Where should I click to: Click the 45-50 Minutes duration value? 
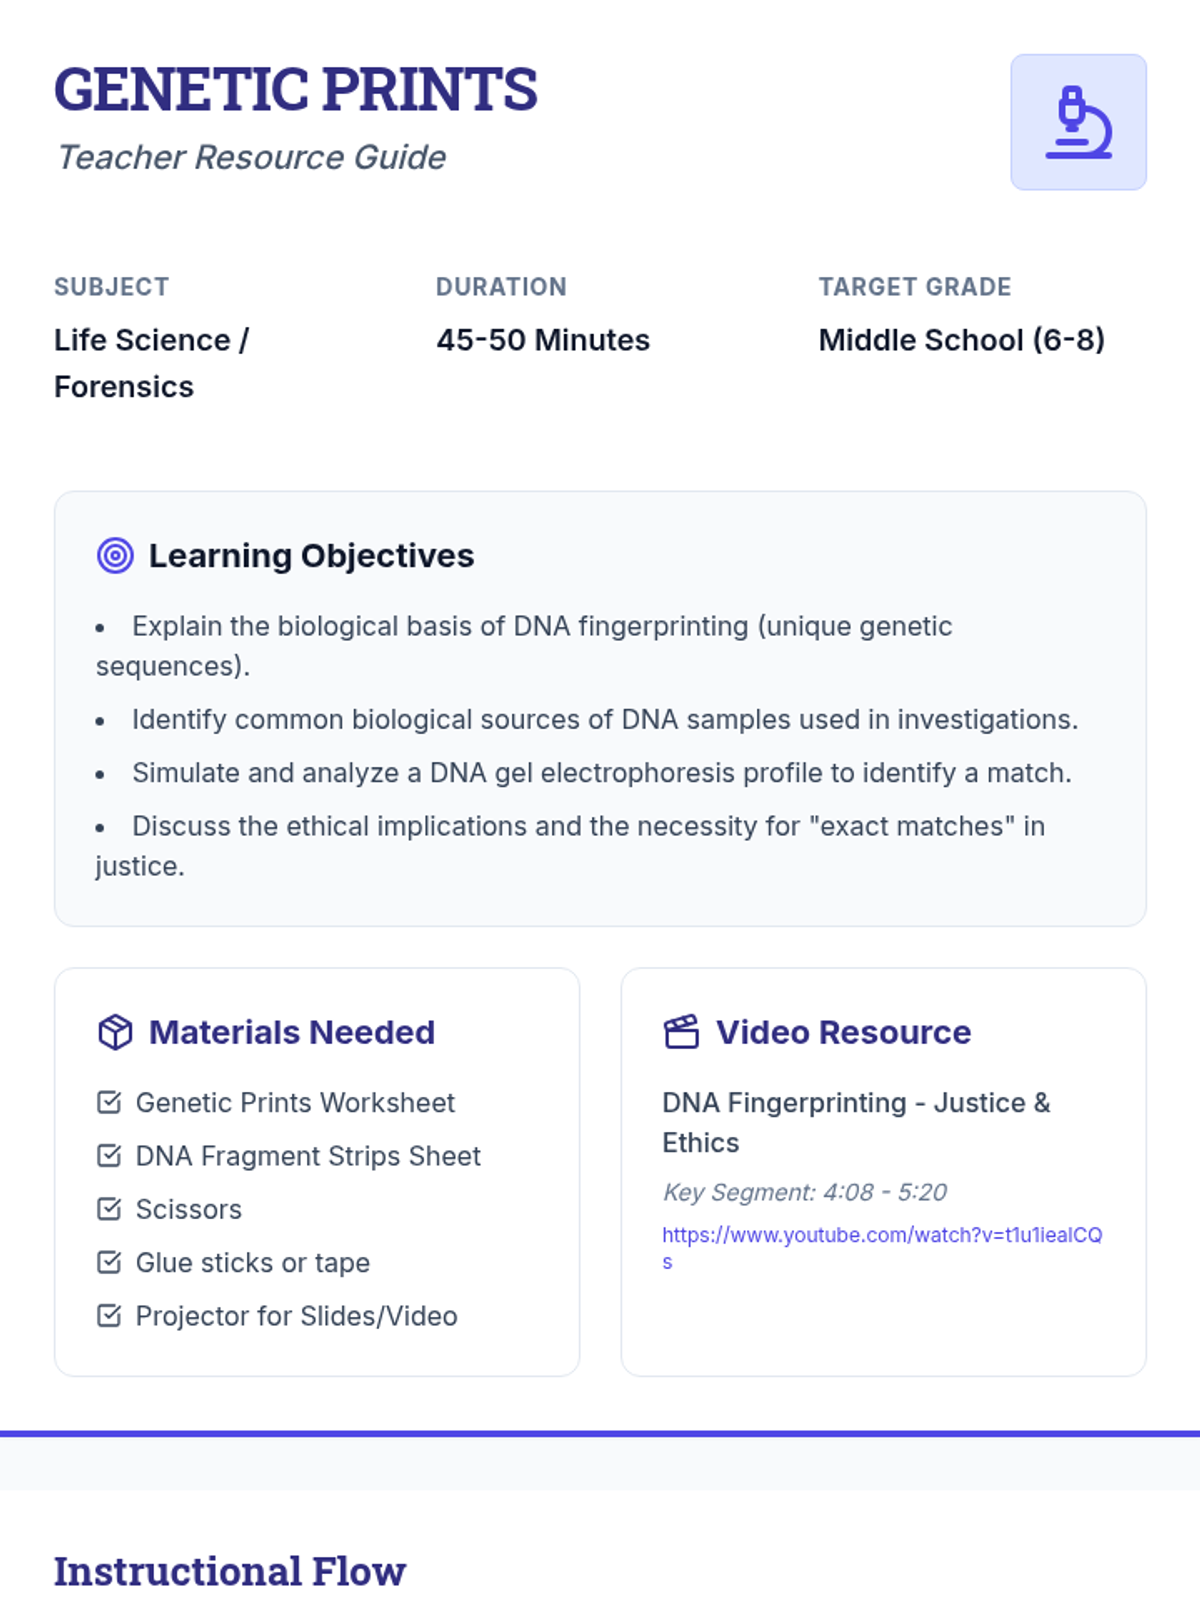pyautogui.click(x=543, y=340)
